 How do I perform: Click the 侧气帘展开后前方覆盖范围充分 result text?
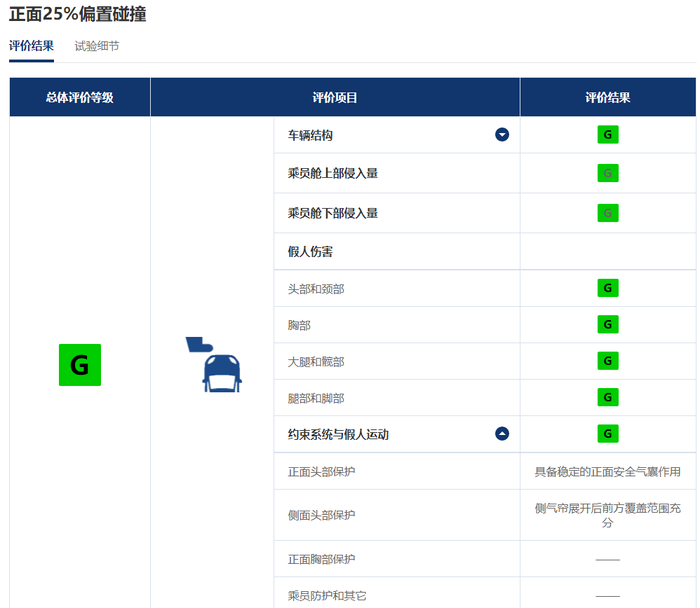608,515
